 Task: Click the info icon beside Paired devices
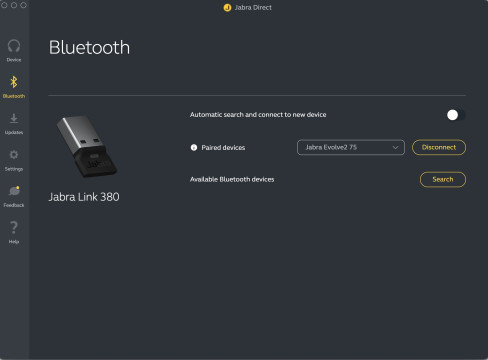pos(194,147)
